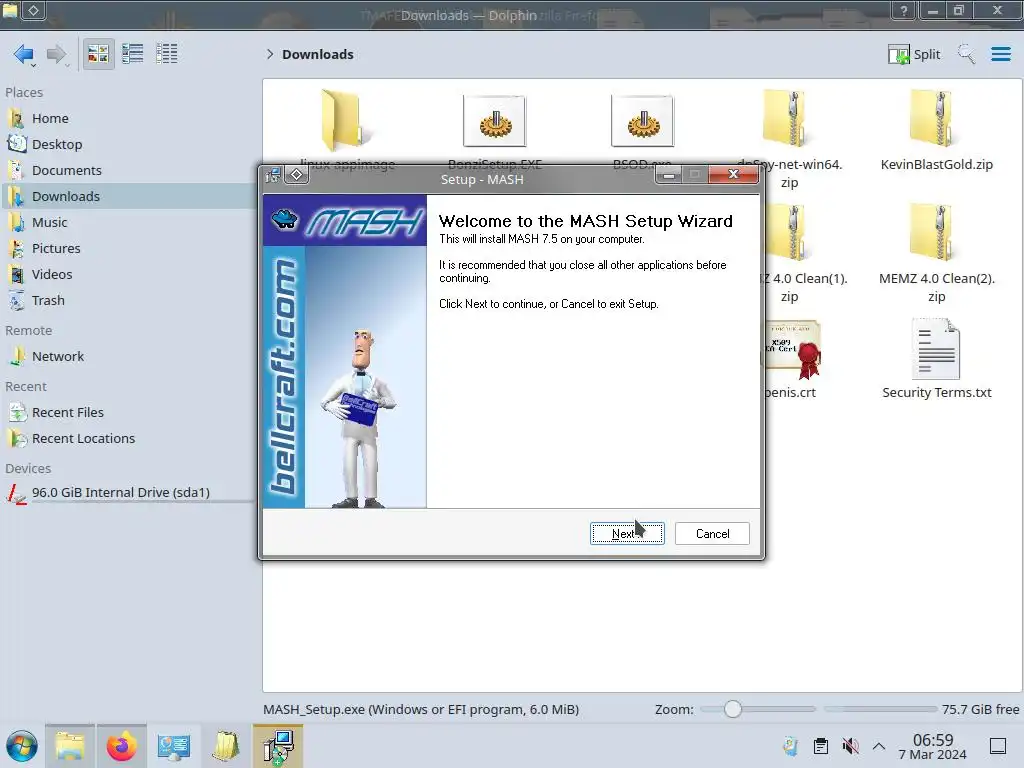
Task: Switch Dolphin to Icons view mode
Action: point(98,54)
